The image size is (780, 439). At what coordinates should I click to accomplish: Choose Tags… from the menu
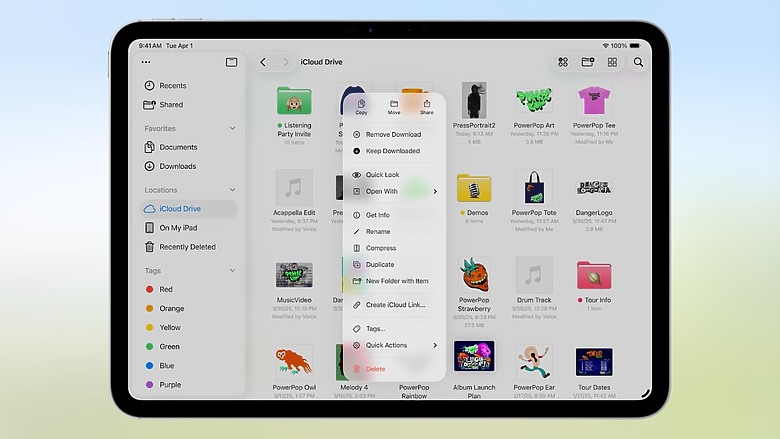coord(394,329)
